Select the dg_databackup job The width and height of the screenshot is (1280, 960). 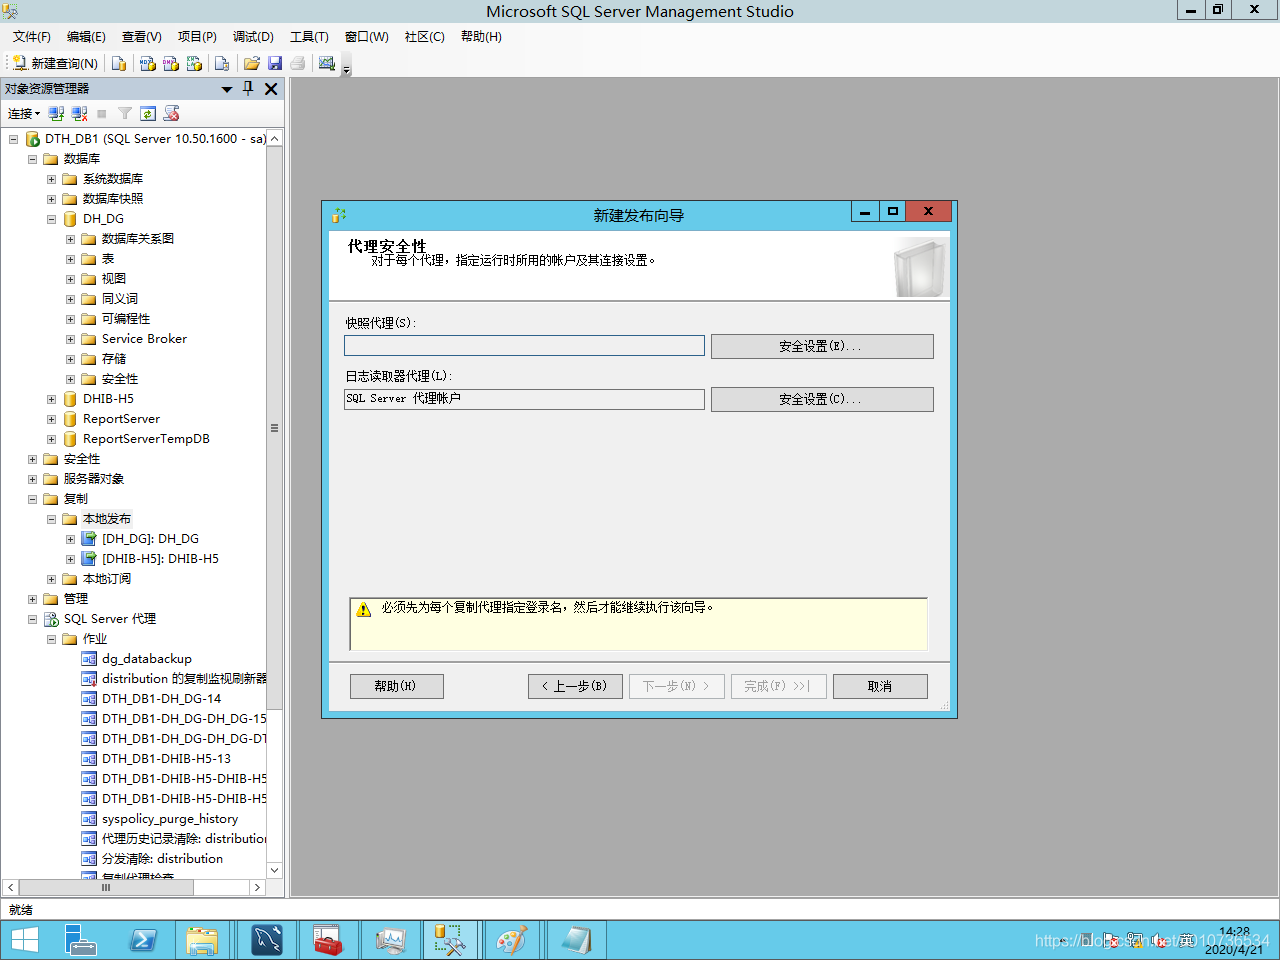pyautogui.click(x=147, y=659)
